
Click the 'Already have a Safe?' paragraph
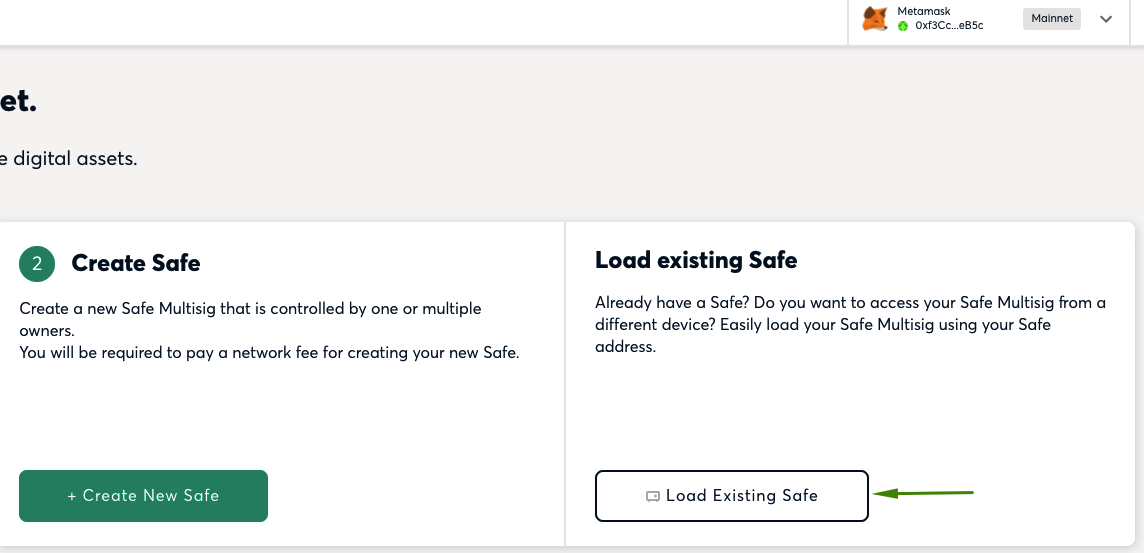click(851, 325)
